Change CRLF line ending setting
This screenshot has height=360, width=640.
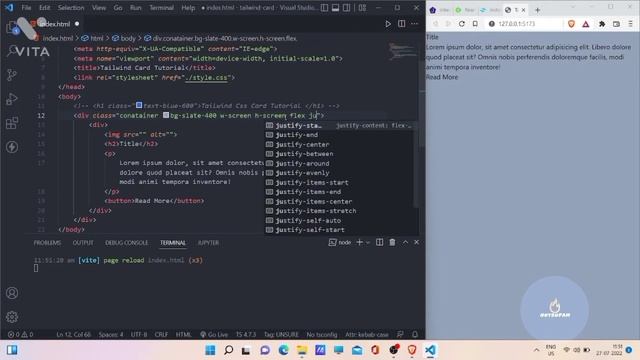coord(161,335)
